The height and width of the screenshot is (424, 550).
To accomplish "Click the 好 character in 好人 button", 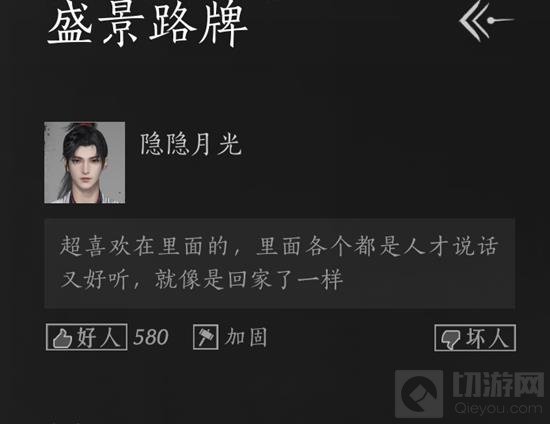I will pyautogui.click(x=86, y=337).
